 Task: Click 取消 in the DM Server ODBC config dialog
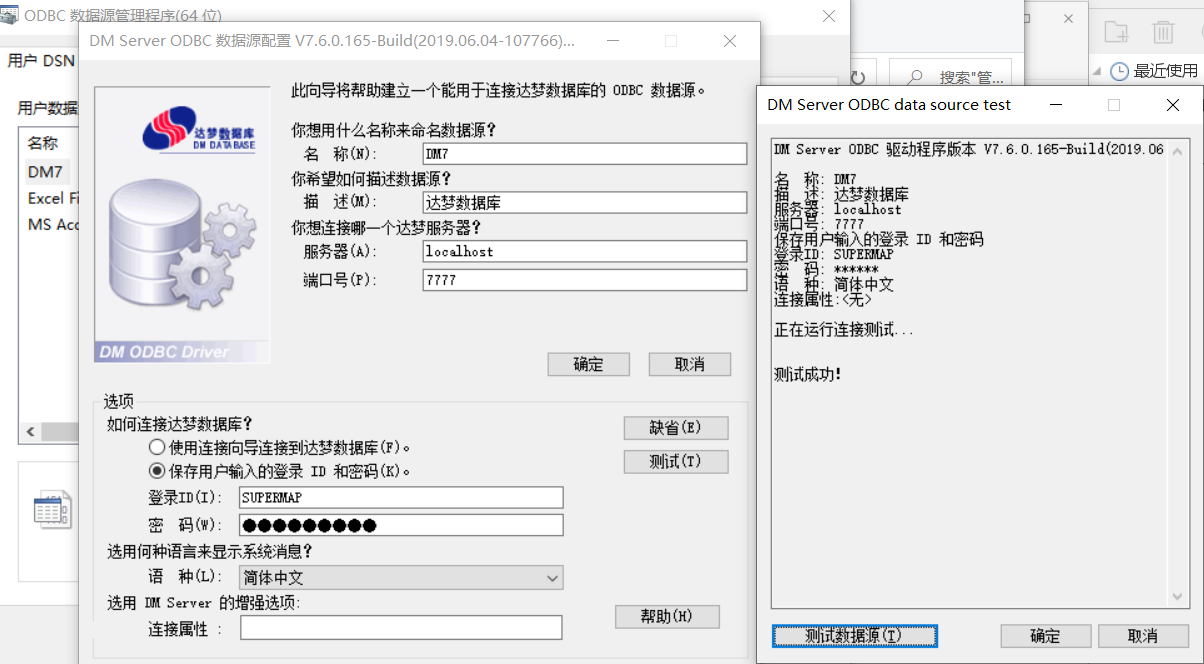coord(690,364)
